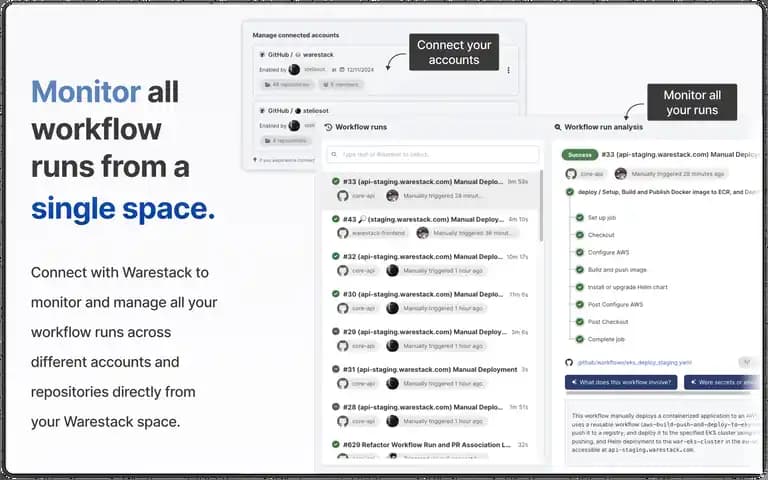Click the green status icon of run #43
Viewport: 768px width, 480px height.
pos(336,219)
